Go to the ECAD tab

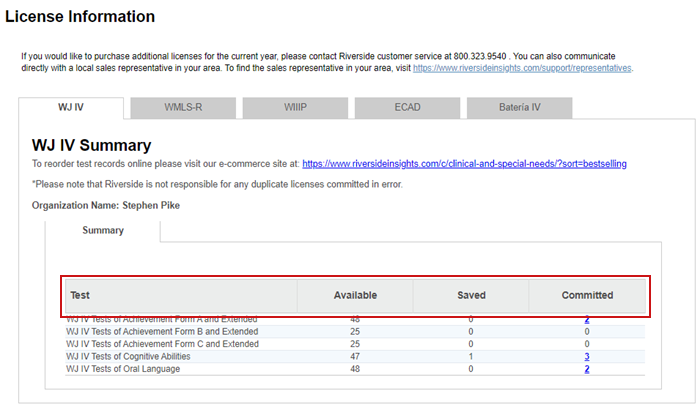pyautogui.click(x=407, y=107)
